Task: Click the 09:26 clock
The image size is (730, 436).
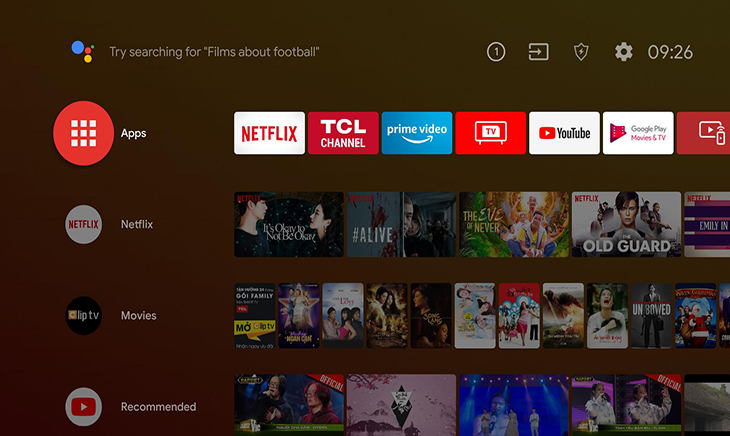Action: pyautogui.click(x=670, y=52)
